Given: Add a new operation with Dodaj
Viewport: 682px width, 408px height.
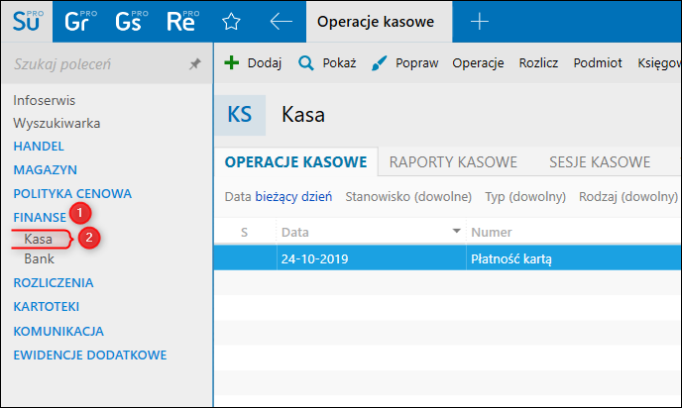Looking at the screenshot, I should tap(253, 63).
